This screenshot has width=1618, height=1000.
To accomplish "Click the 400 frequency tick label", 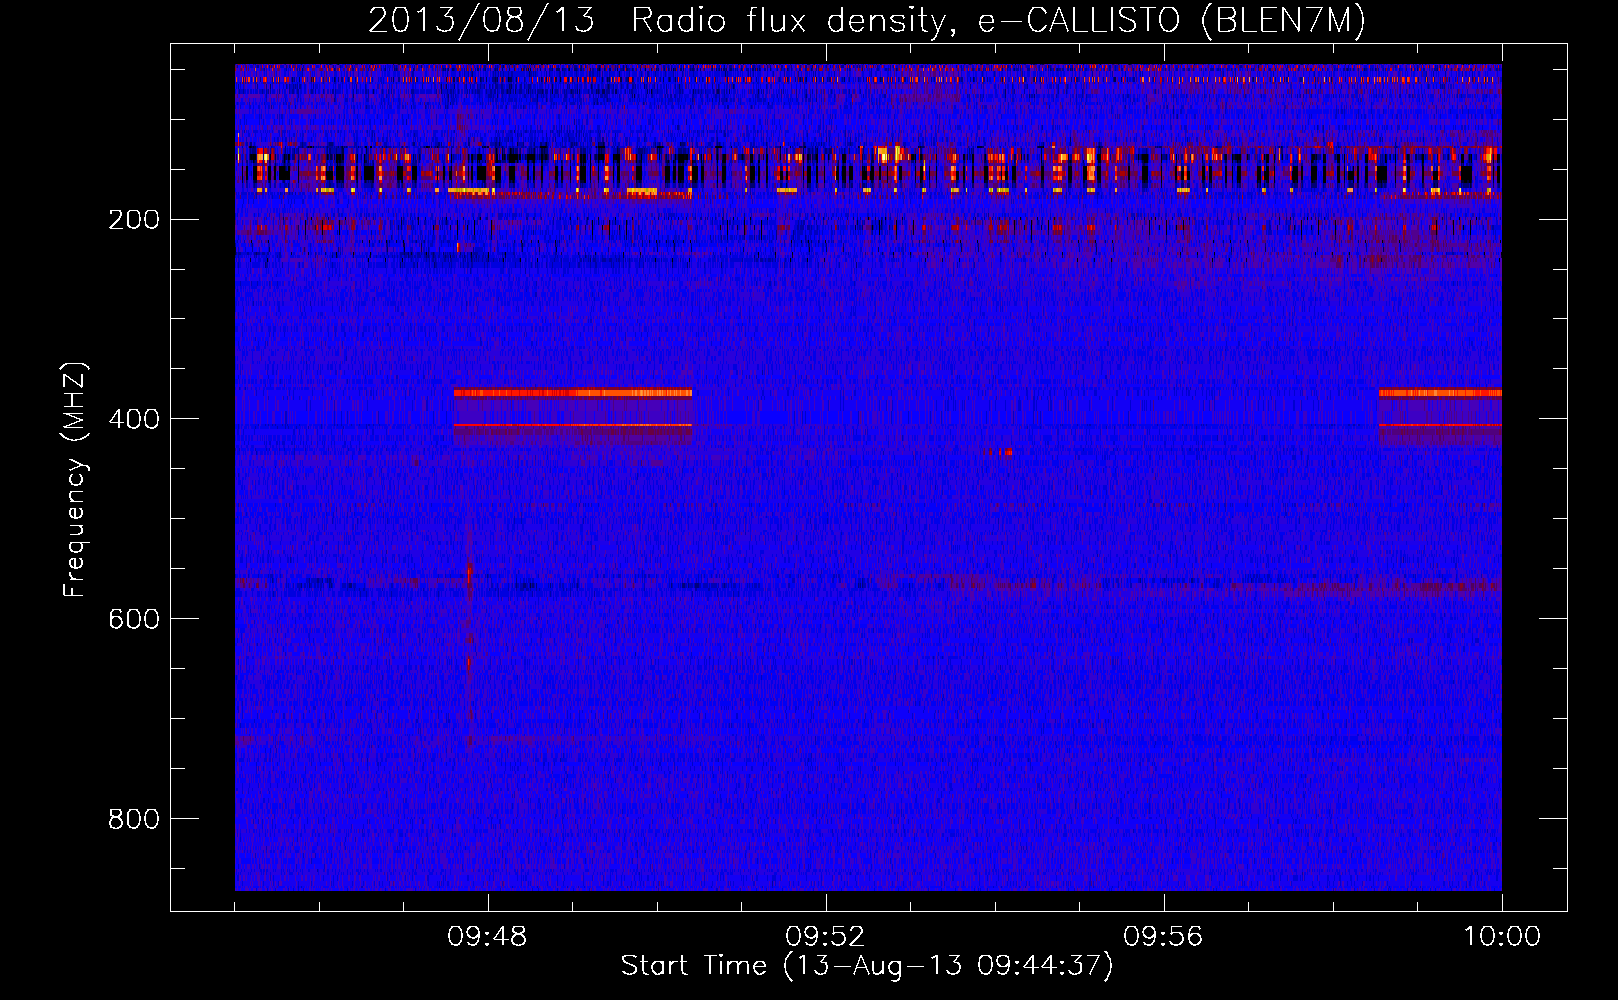I will 134,419.
